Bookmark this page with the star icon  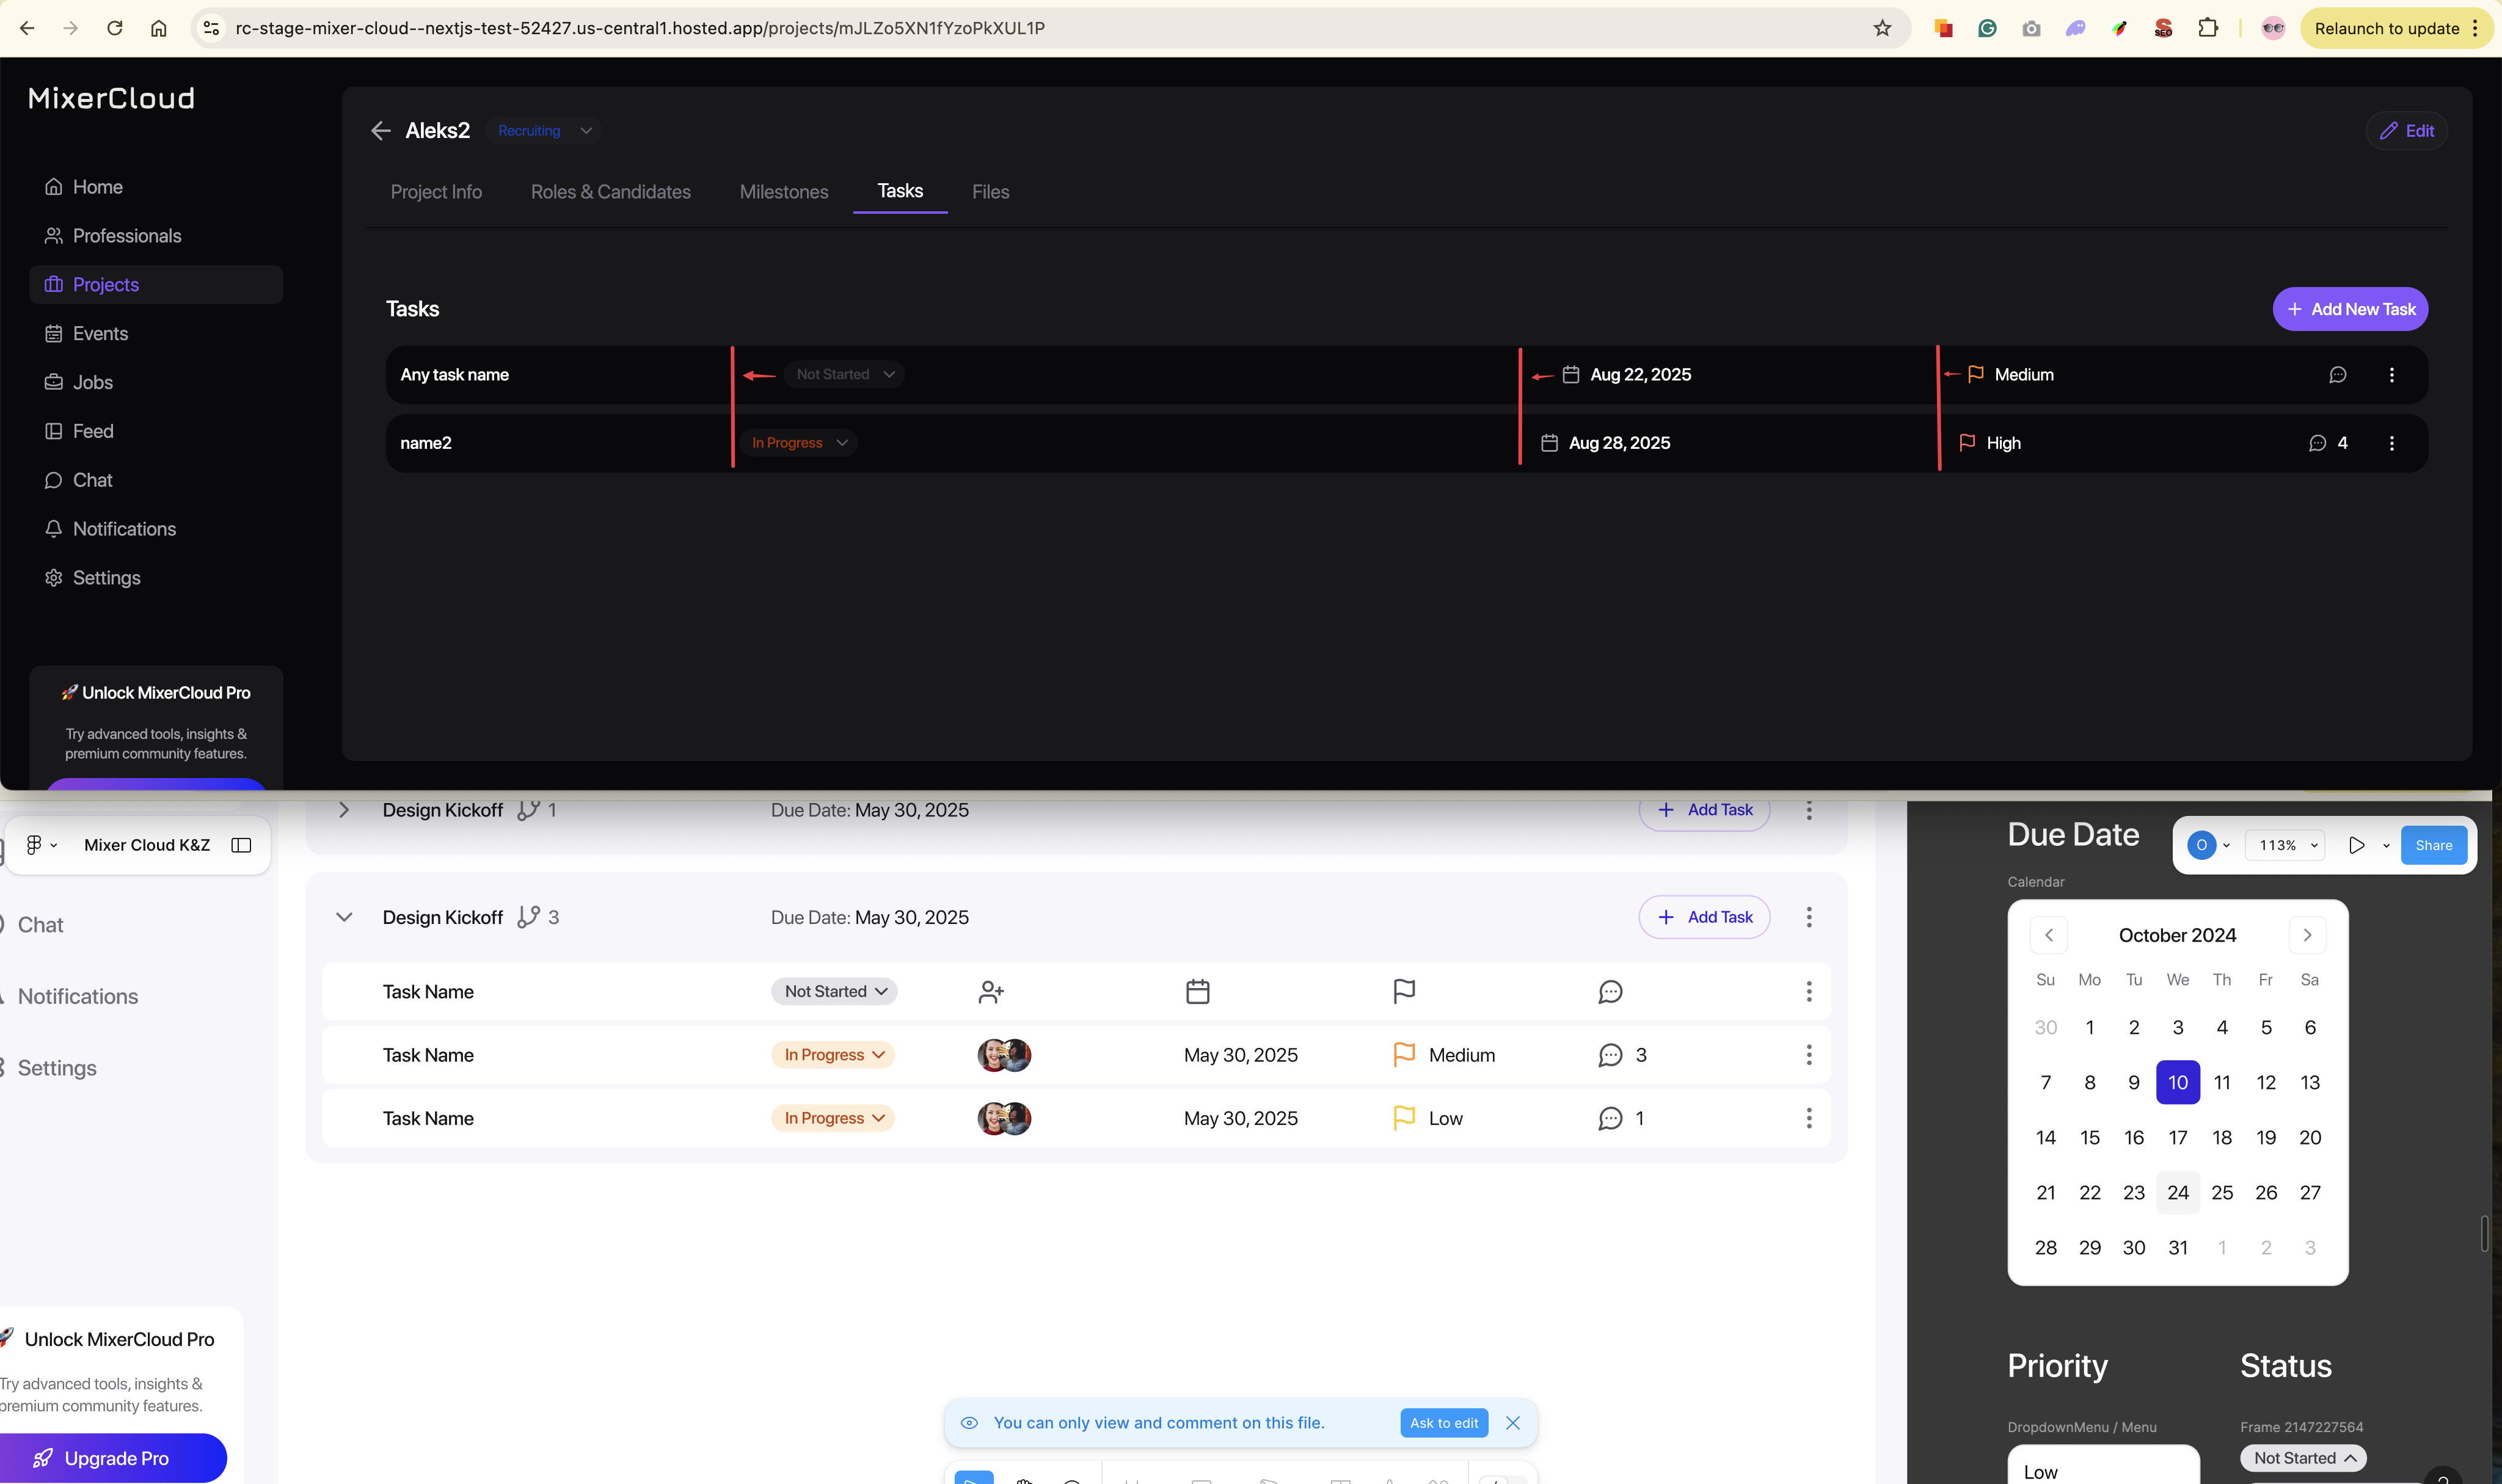pos(1882,28)
